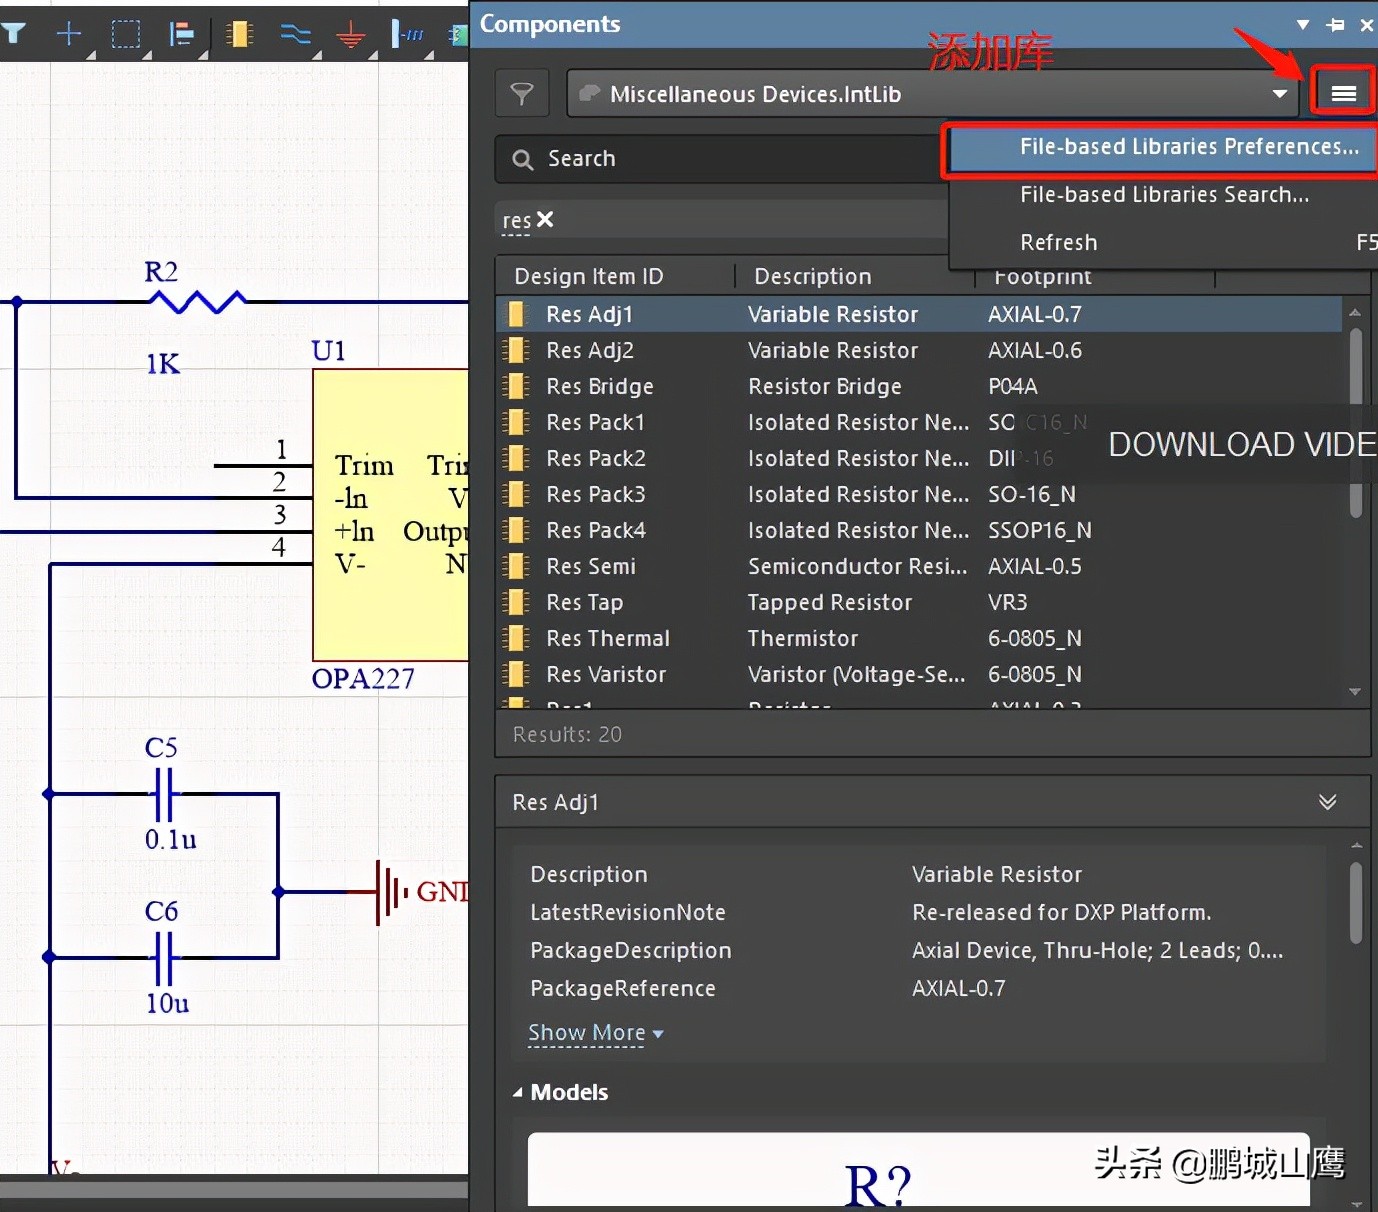Select File-based Libraries Search menu item
Screen dimensions: 1378x1212
(x=1163, y=195)
